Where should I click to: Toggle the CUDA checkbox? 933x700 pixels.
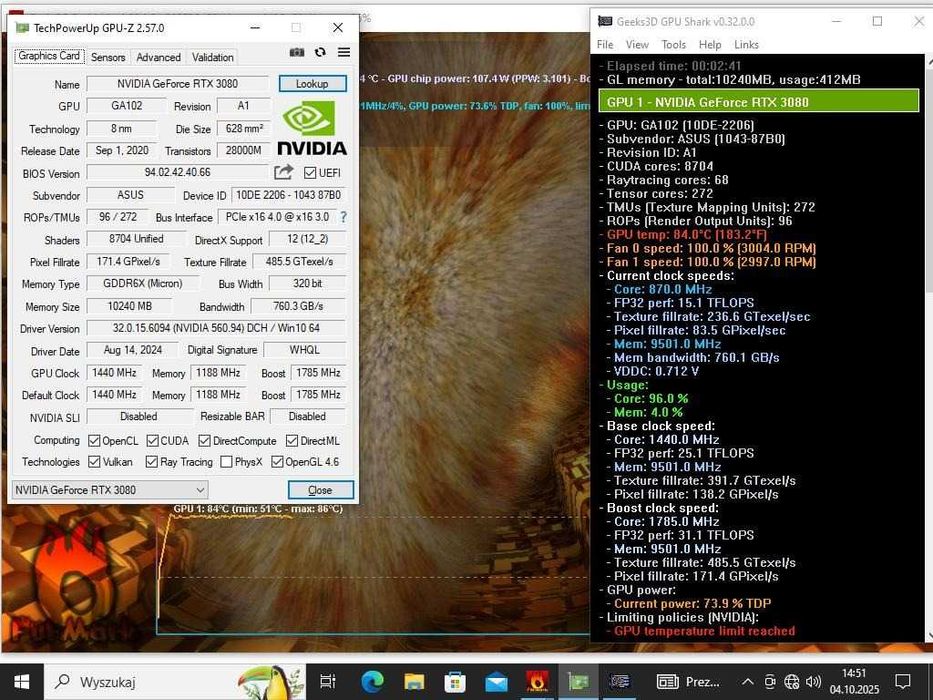click(x=152, y=440)
